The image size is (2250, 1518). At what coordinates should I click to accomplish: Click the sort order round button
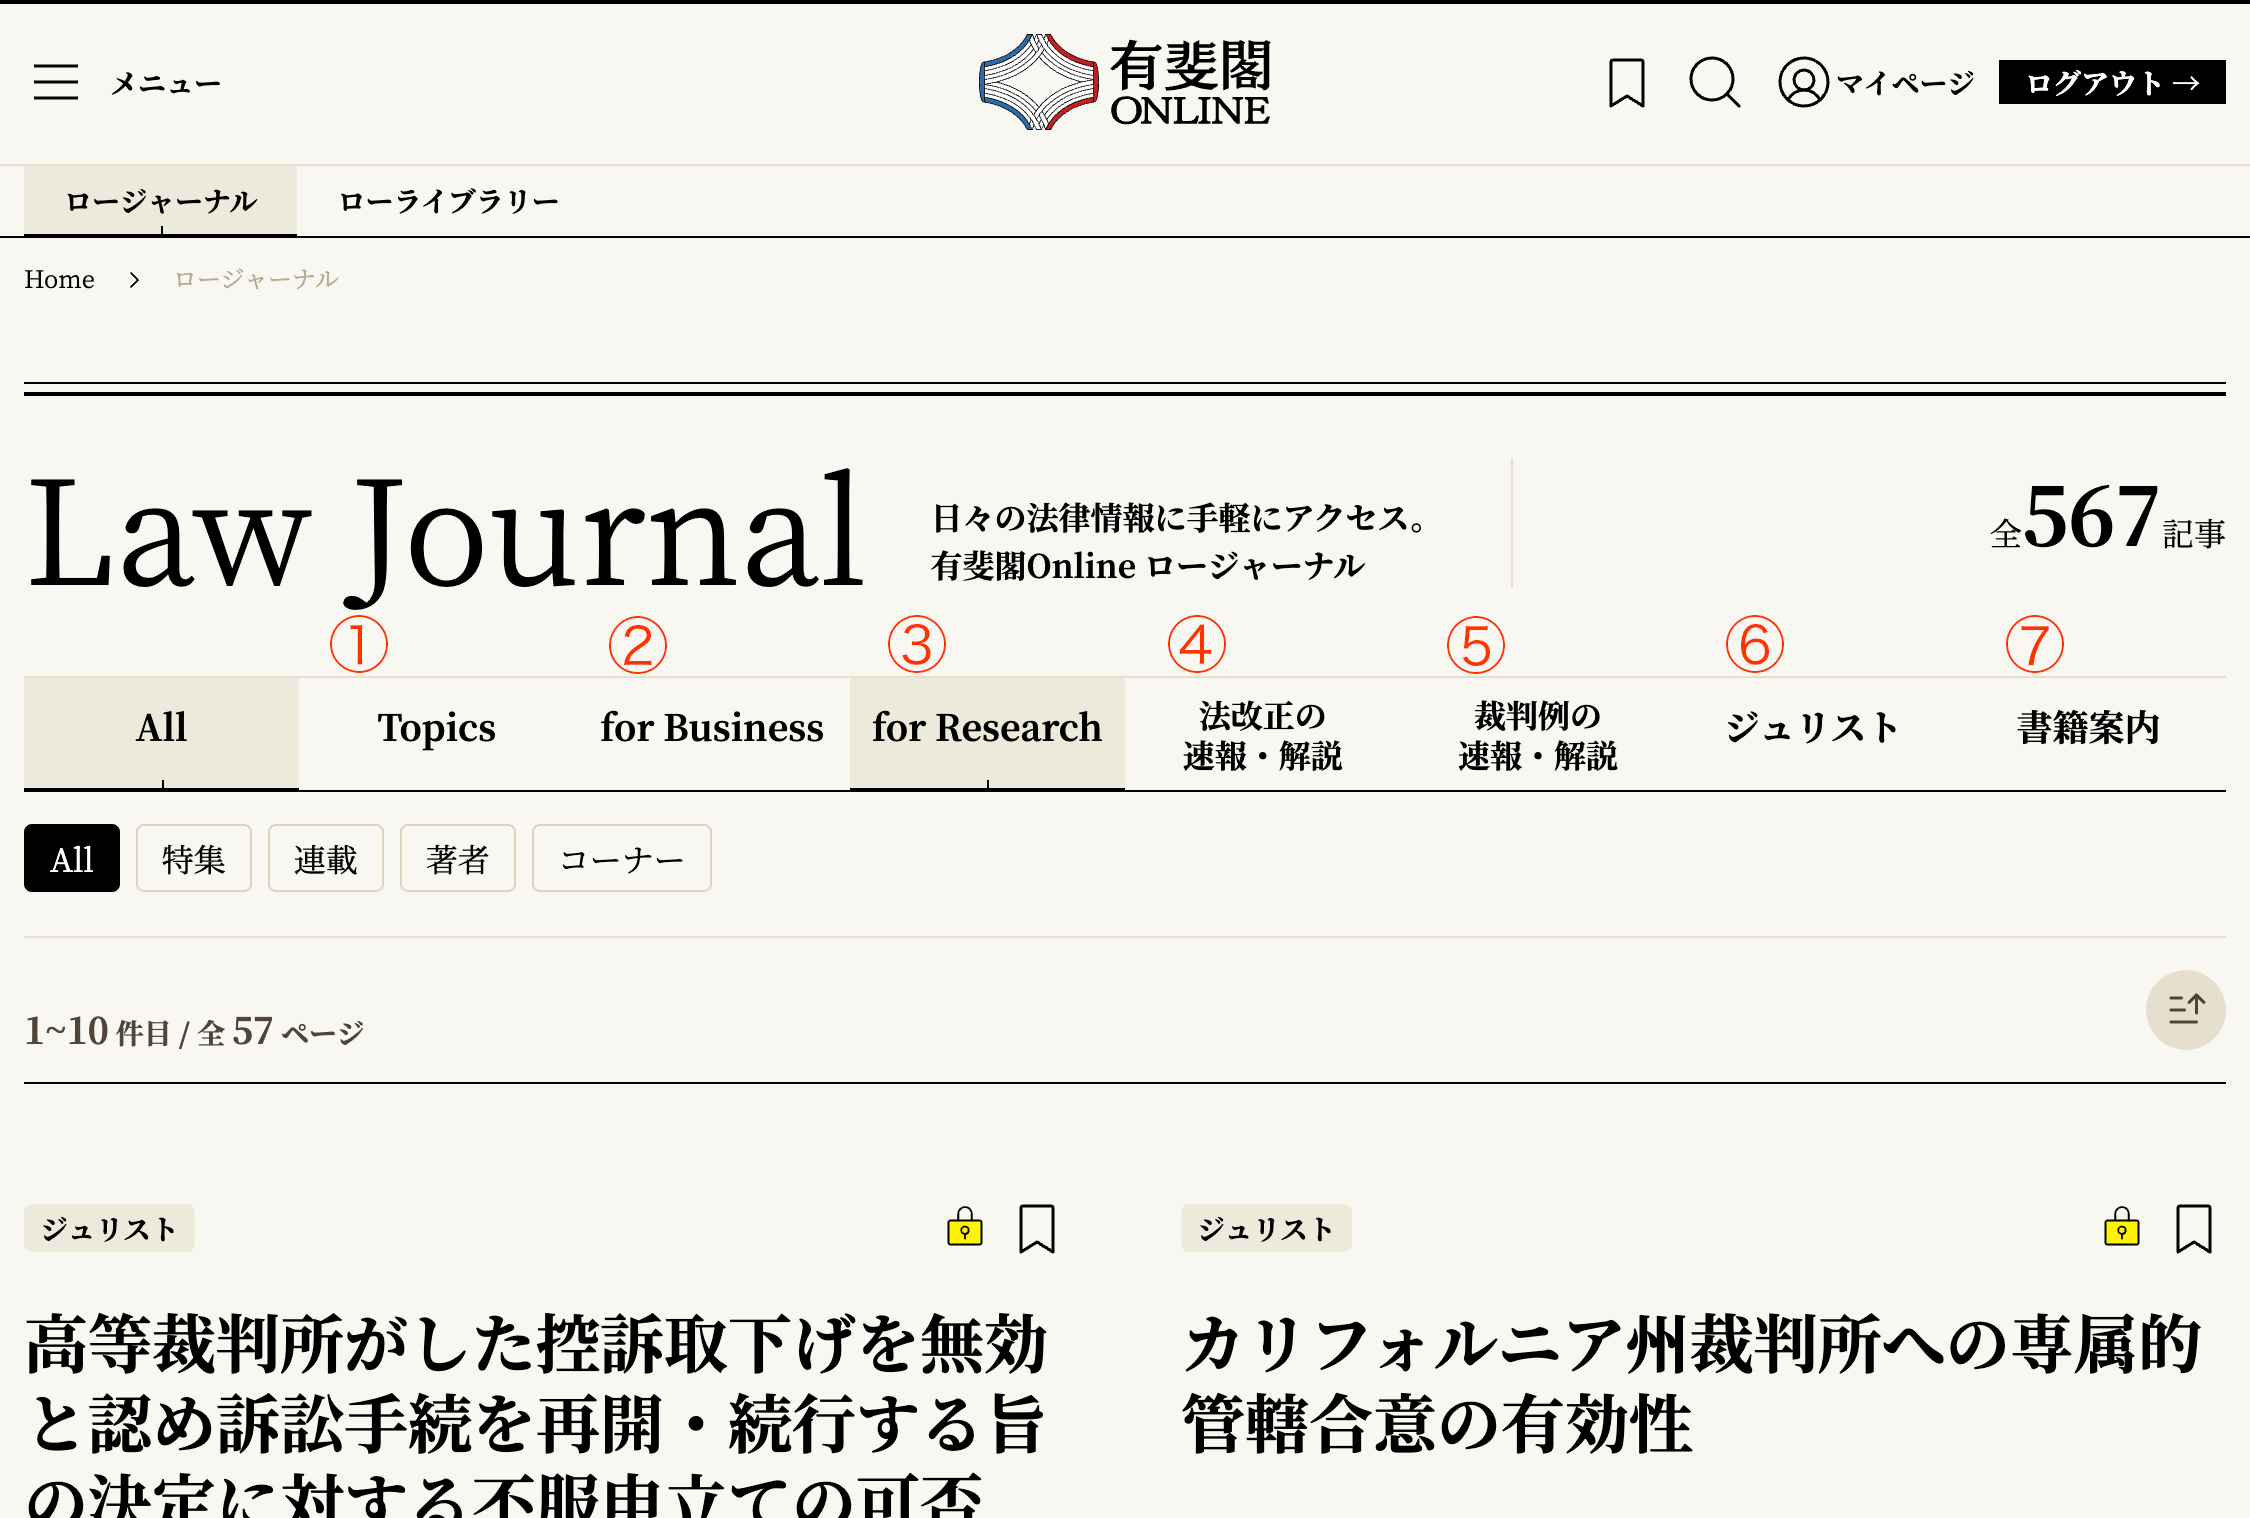pos(2185,1009)
